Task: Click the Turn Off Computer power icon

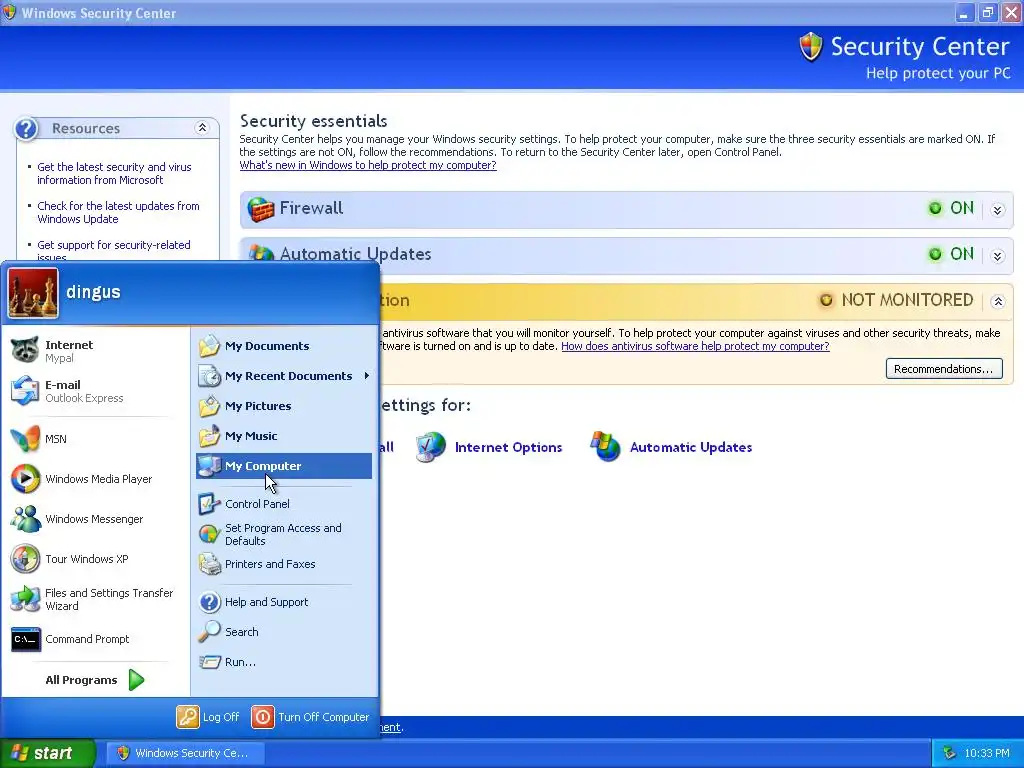Action: pos(263,716)
